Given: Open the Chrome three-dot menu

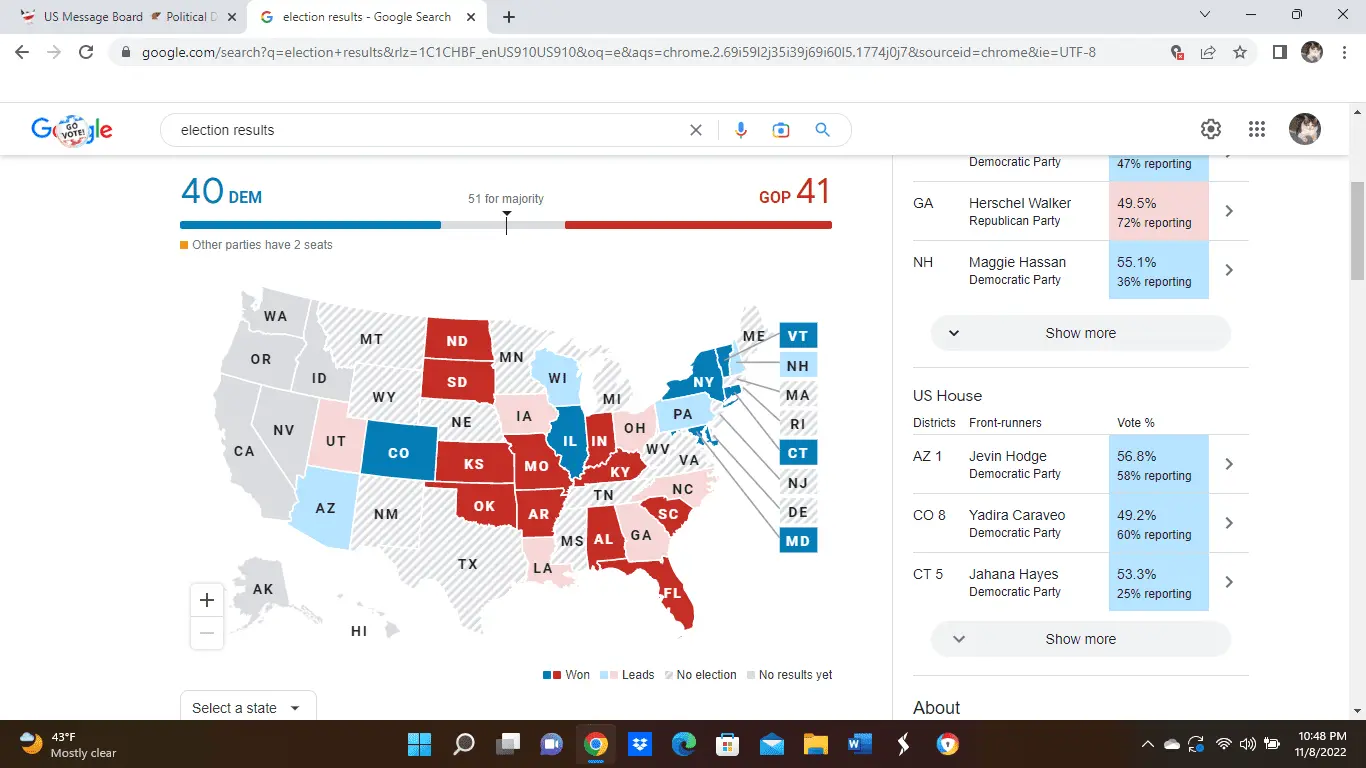Looking at the screenshot, I should click(x=1344, y=52).
